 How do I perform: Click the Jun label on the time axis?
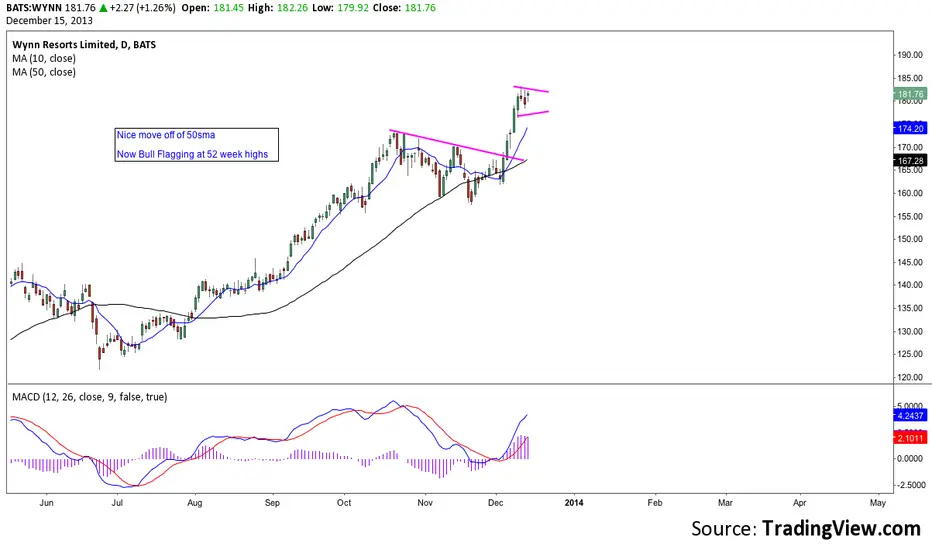click(x=46, y=502)
